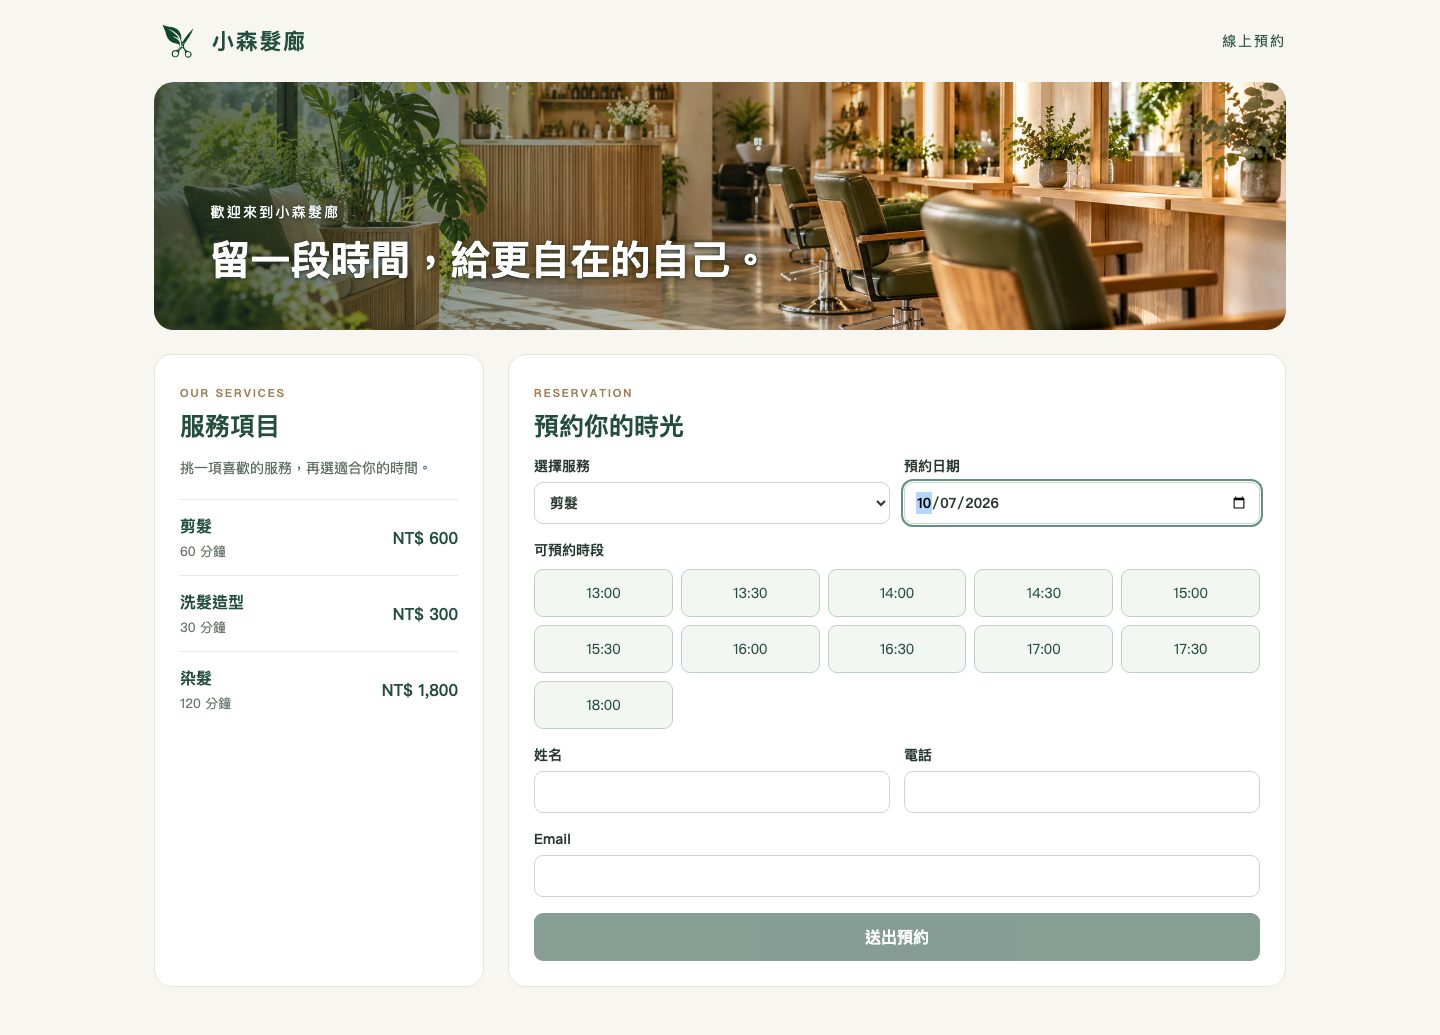Click the 剪髮 service name in list
The height and width of the screenshot is (1035, 1440).
(196, 526)
